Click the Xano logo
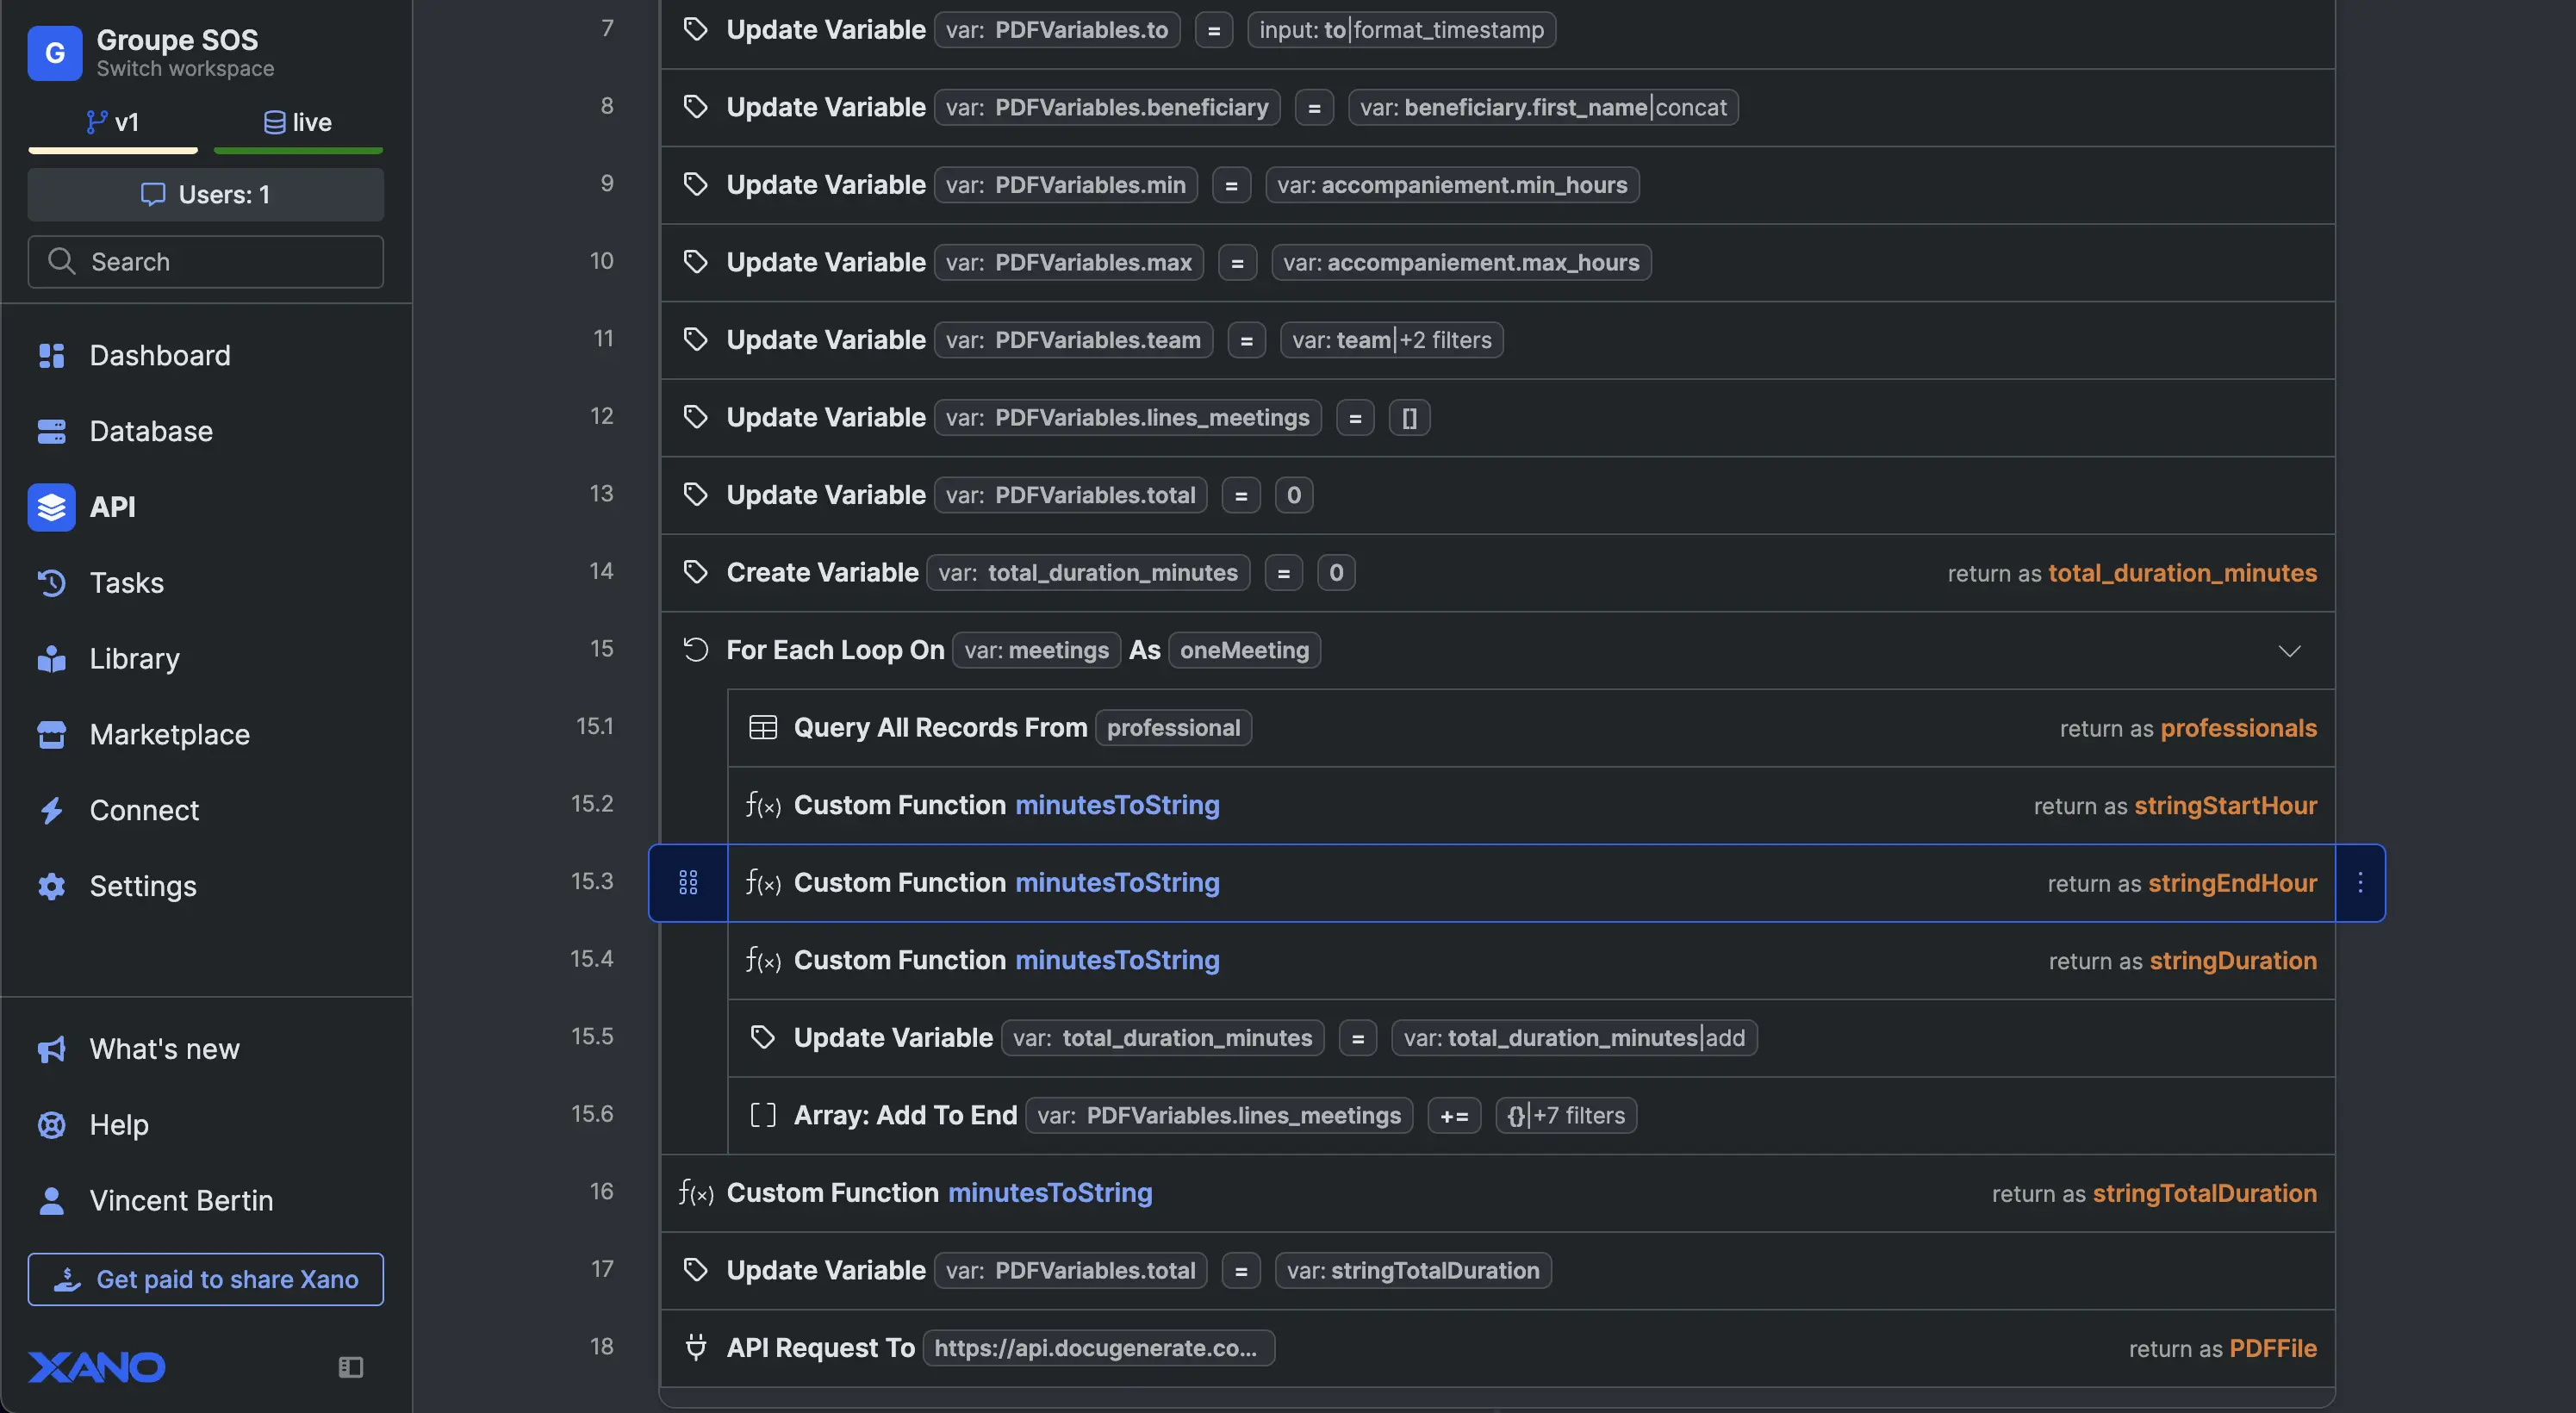 (97, 1366)
